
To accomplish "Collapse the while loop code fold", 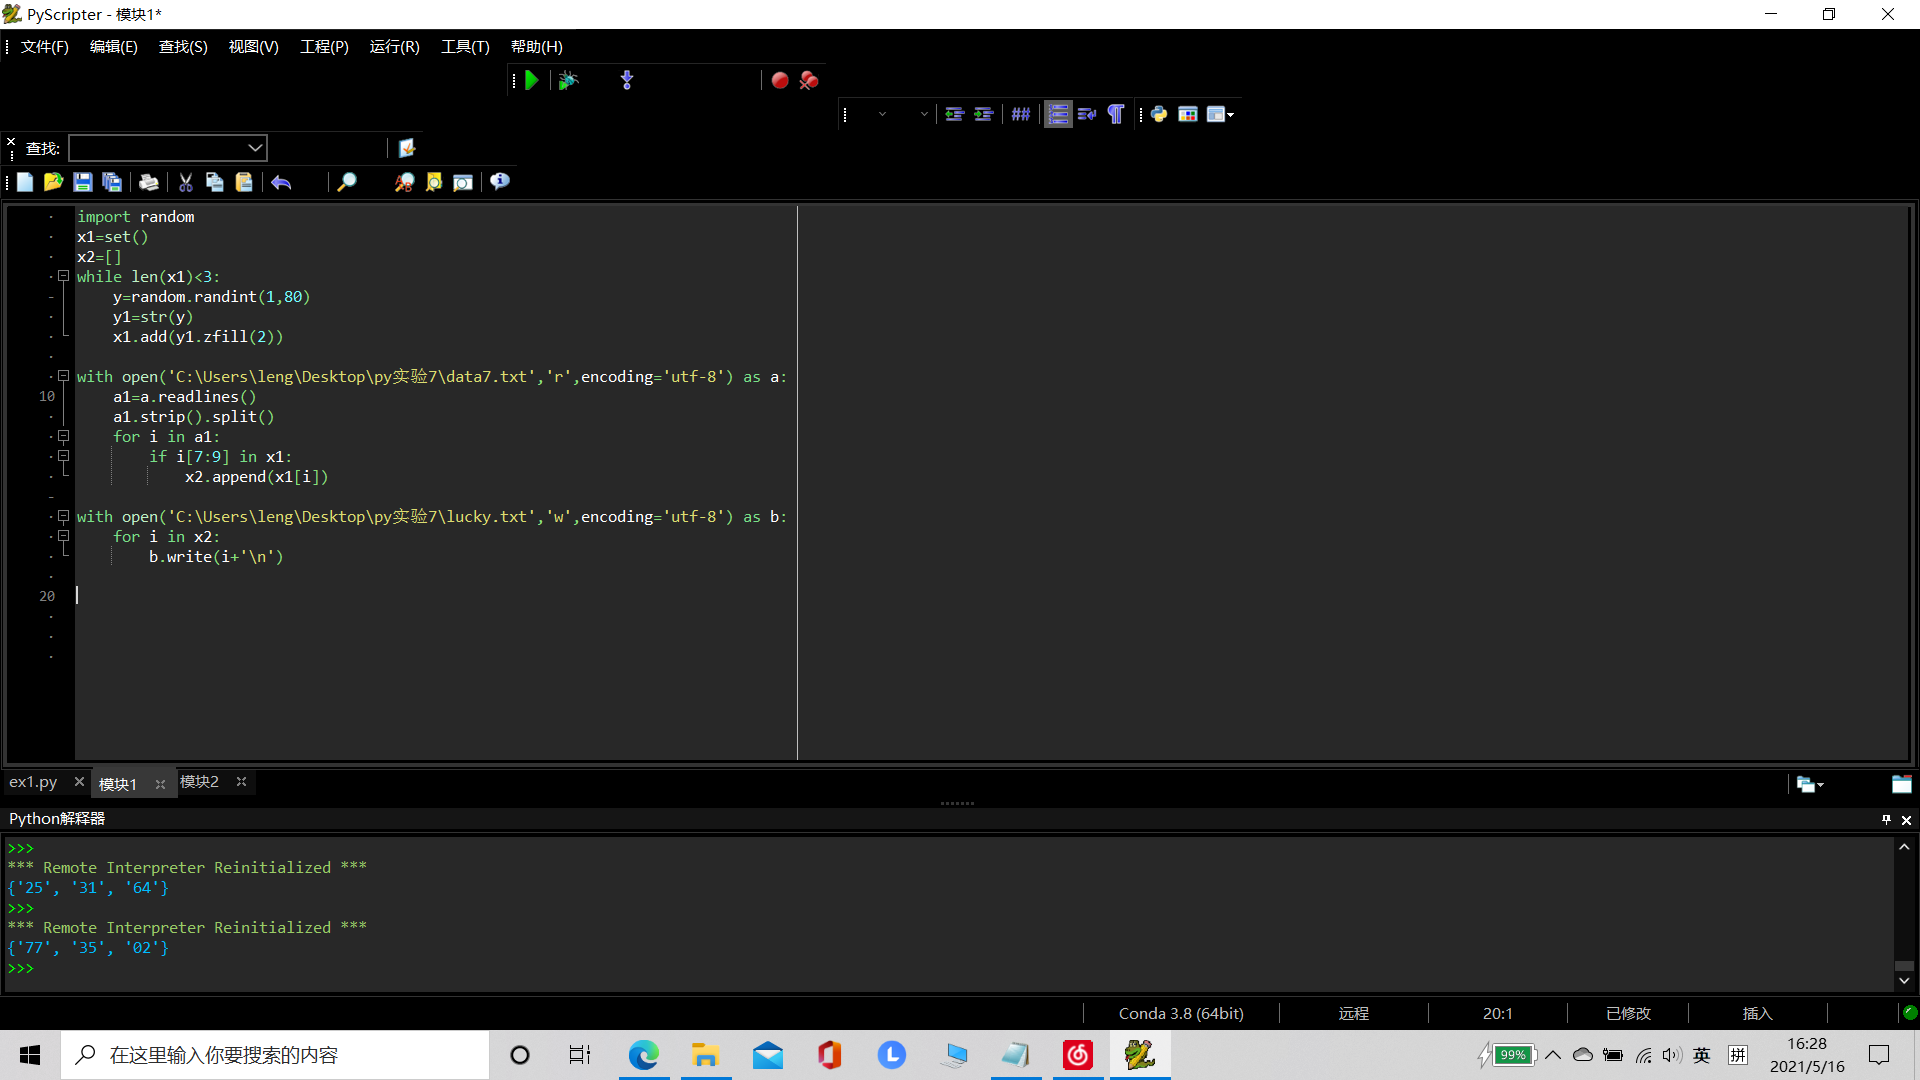I will click(x=63, y=276).
